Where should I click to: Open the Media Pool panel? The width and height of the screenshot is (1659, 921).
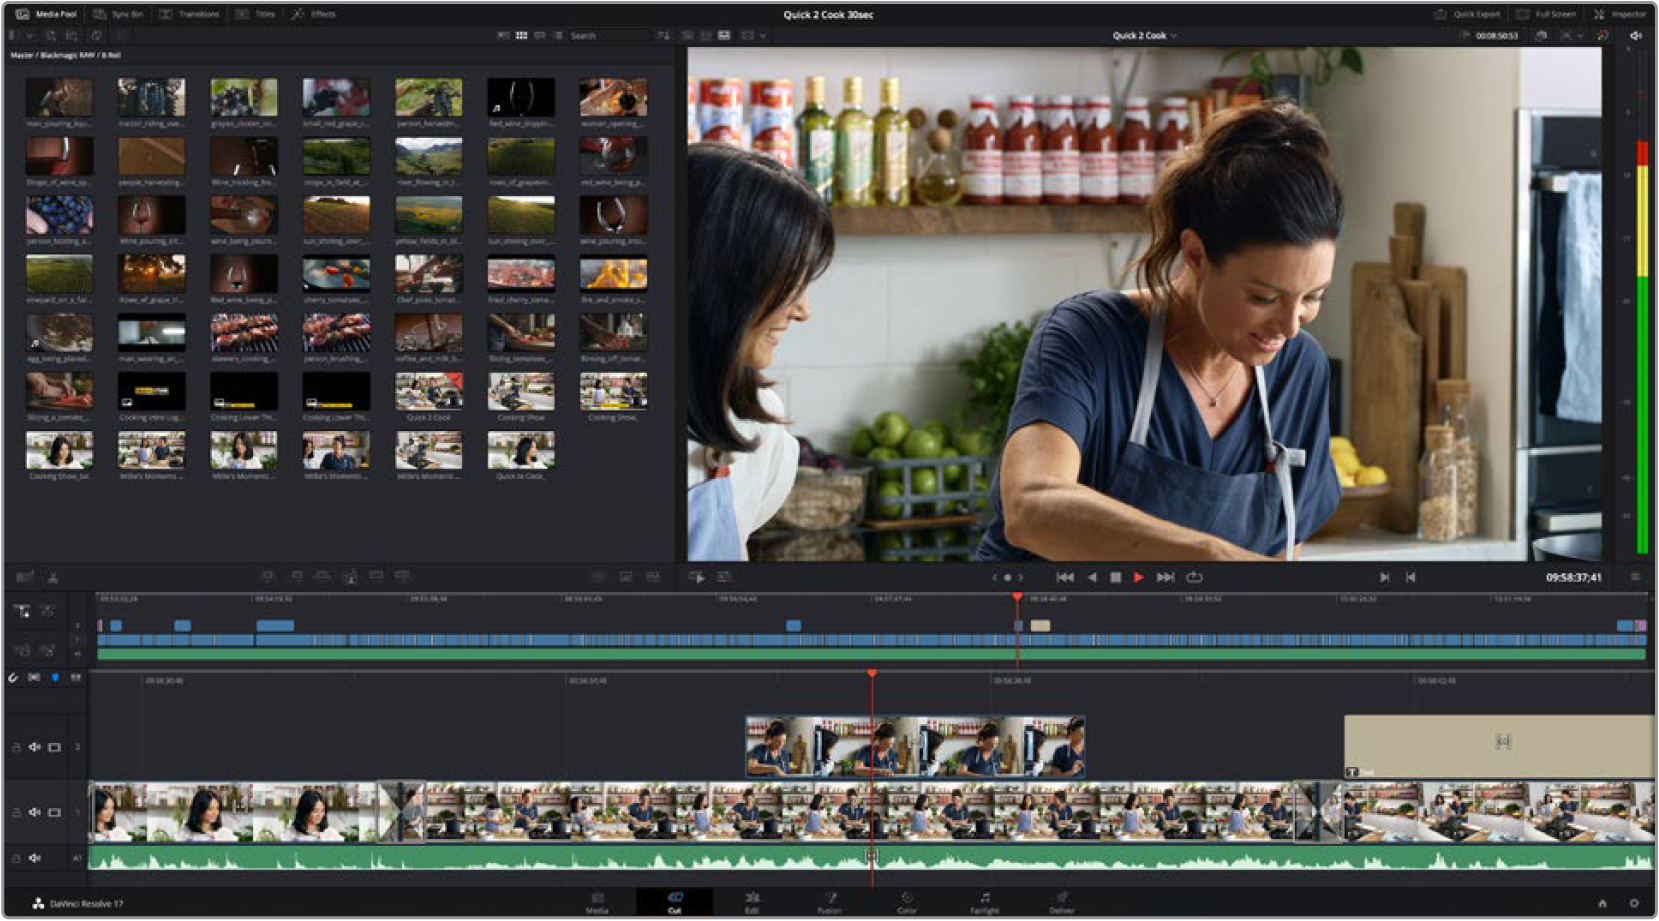(x=47, y=14)
